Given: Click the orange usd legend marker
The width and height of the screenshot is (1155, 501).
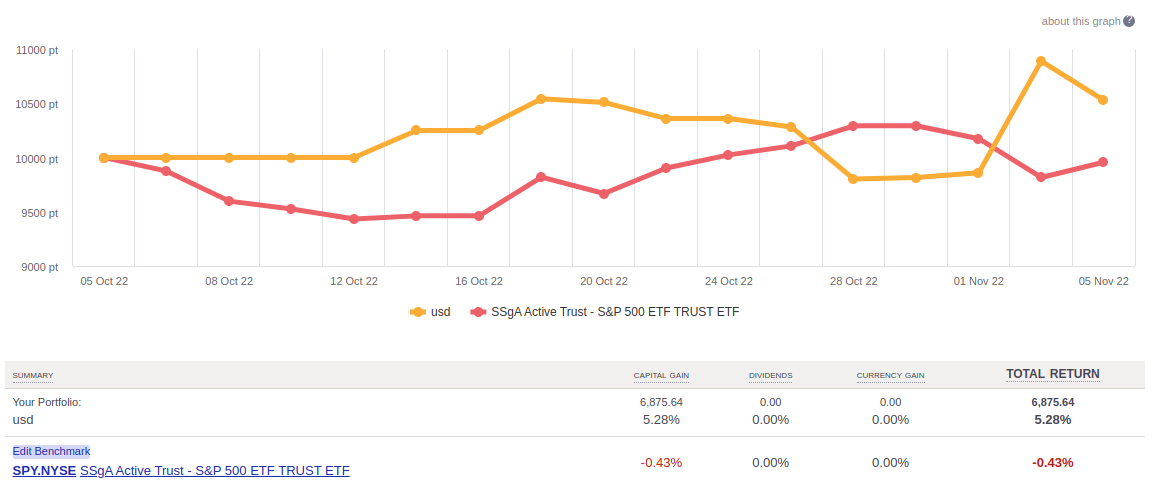Looking at the screenshot, I should 418,312.
